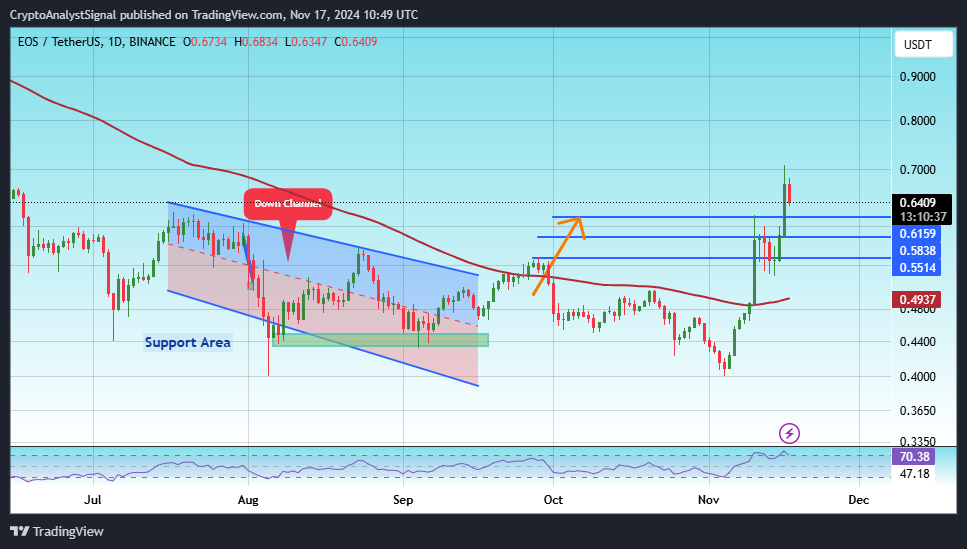Click the purple lightning bolt event icon
Screen dimensions: 967x549
(789, 434)
